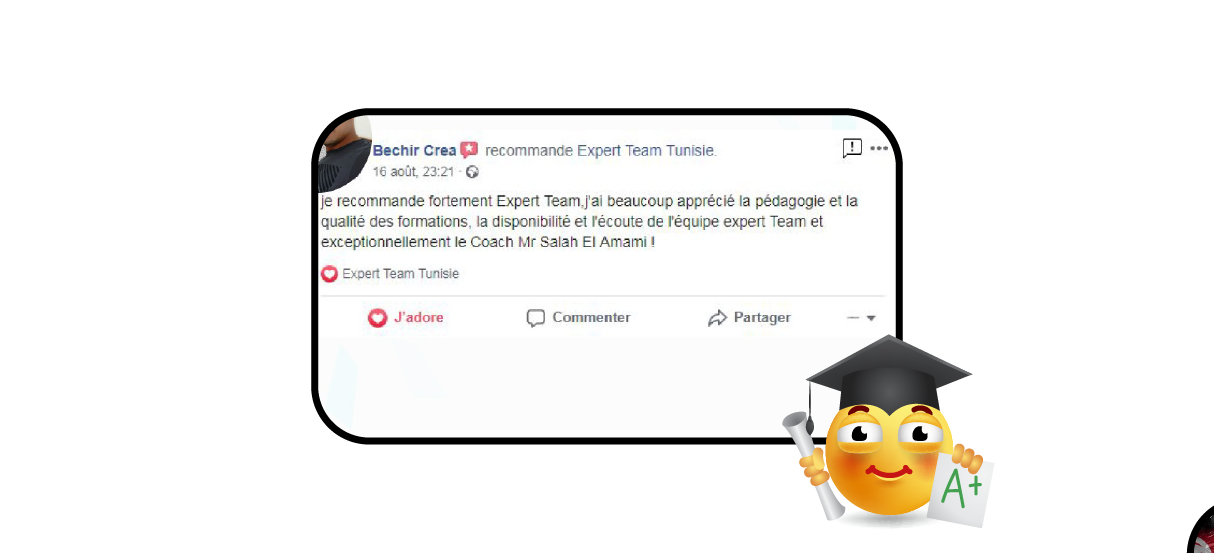Screen dimensions: 1214x553
Task: Click the heart icon beside J'adore
Action: coord(377,318)
